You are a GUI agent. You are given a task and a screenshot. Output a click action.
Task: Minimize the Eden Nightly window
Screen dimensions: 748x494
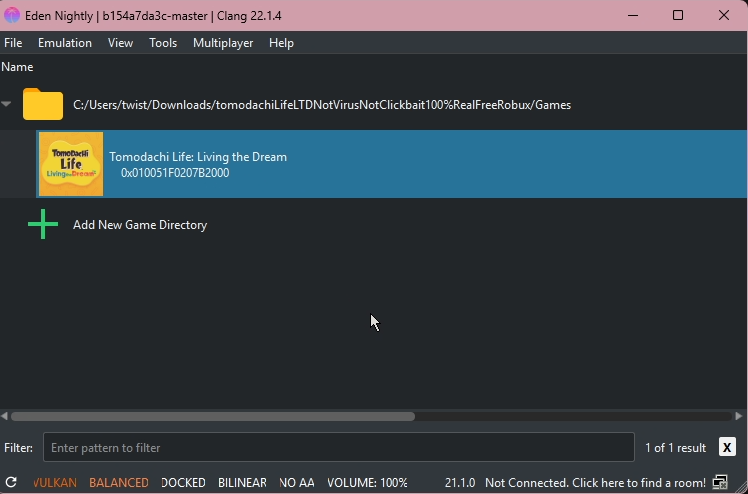pyautogui.click(x=633, y=15)
